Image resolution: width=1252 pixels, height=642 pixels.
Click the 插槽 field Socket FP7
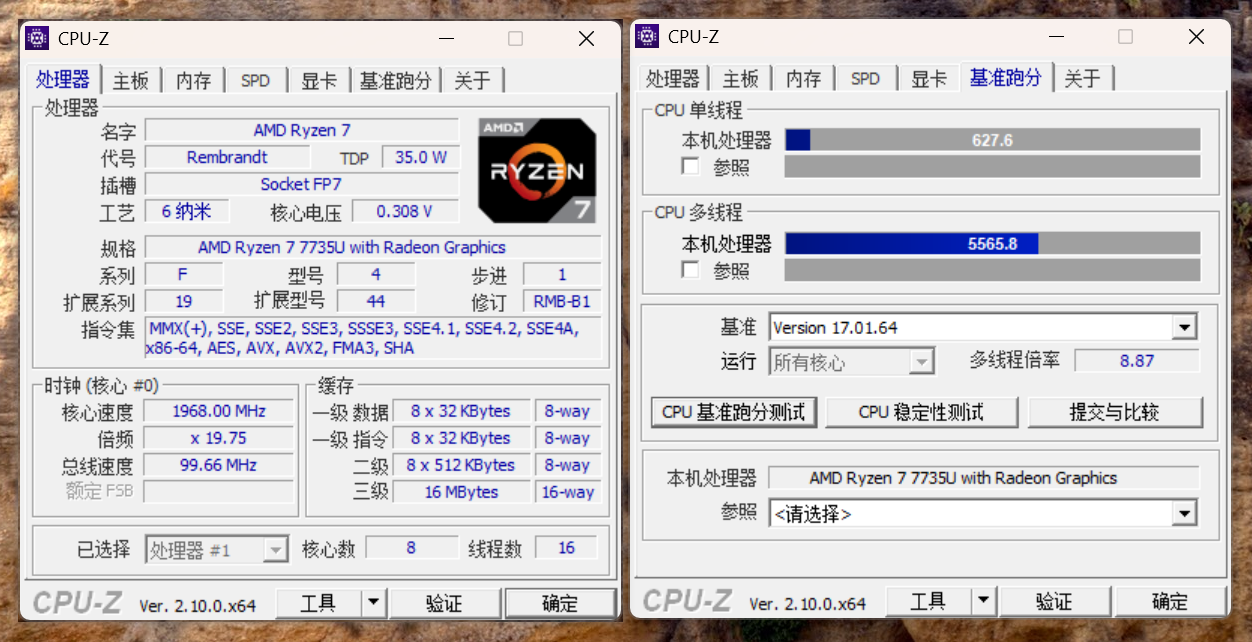point(302,184)
